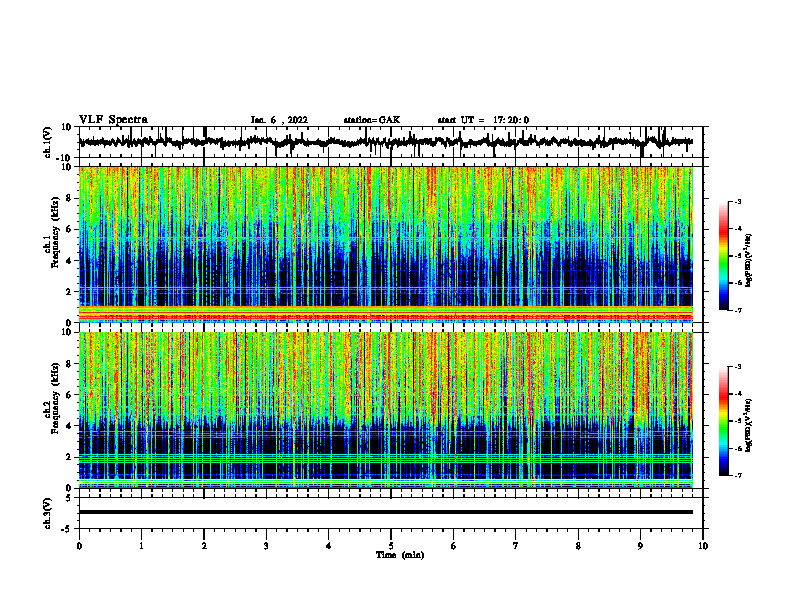This screenshot has height=612, width=792.
Task: Click the ch.2 spectrogram color scale bar
Action: [x=724, y=421]
